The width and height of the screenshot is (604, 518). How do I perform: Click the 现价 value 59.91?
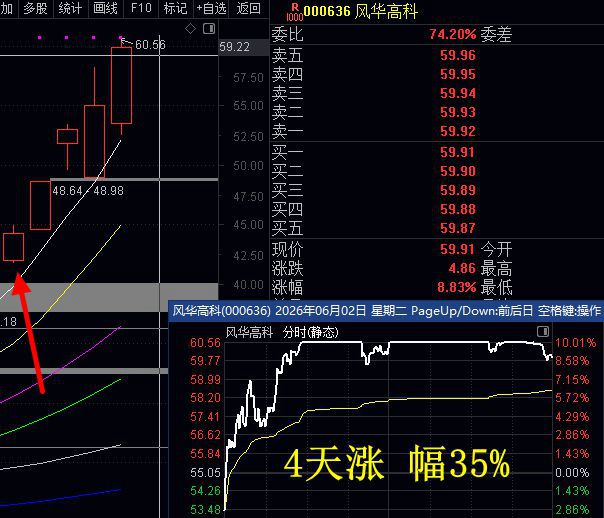(x=457, y=249)
